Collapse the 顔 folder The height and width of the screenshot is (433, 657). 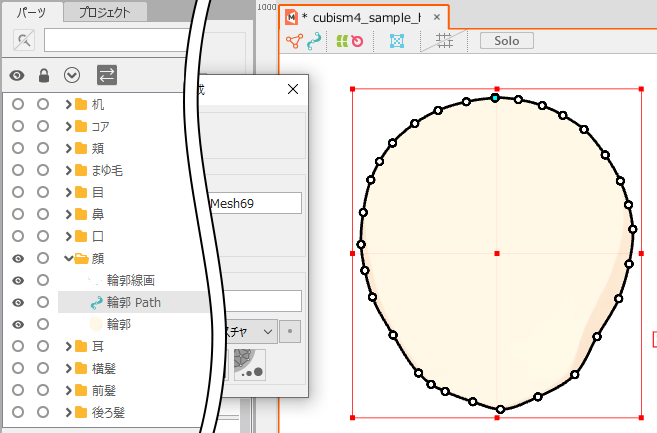coord(67,258)
